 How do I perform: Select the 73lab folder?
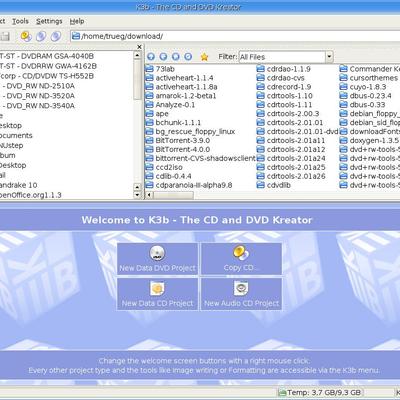click(x=160, y=69)
